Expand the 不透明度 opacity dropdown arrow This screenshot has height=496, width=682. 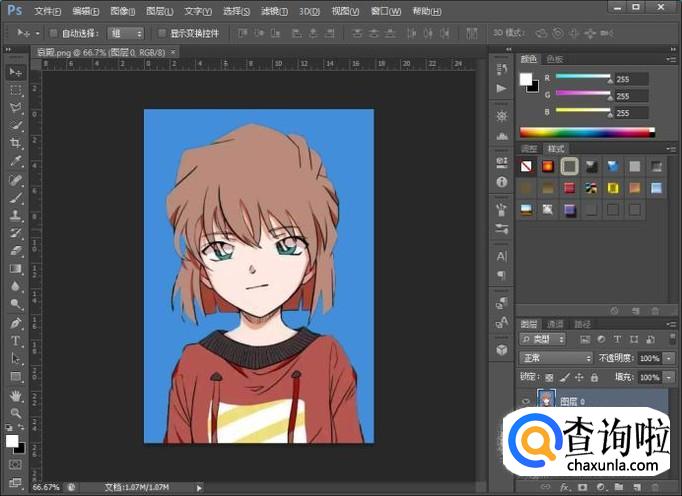(x=668, y=358)
